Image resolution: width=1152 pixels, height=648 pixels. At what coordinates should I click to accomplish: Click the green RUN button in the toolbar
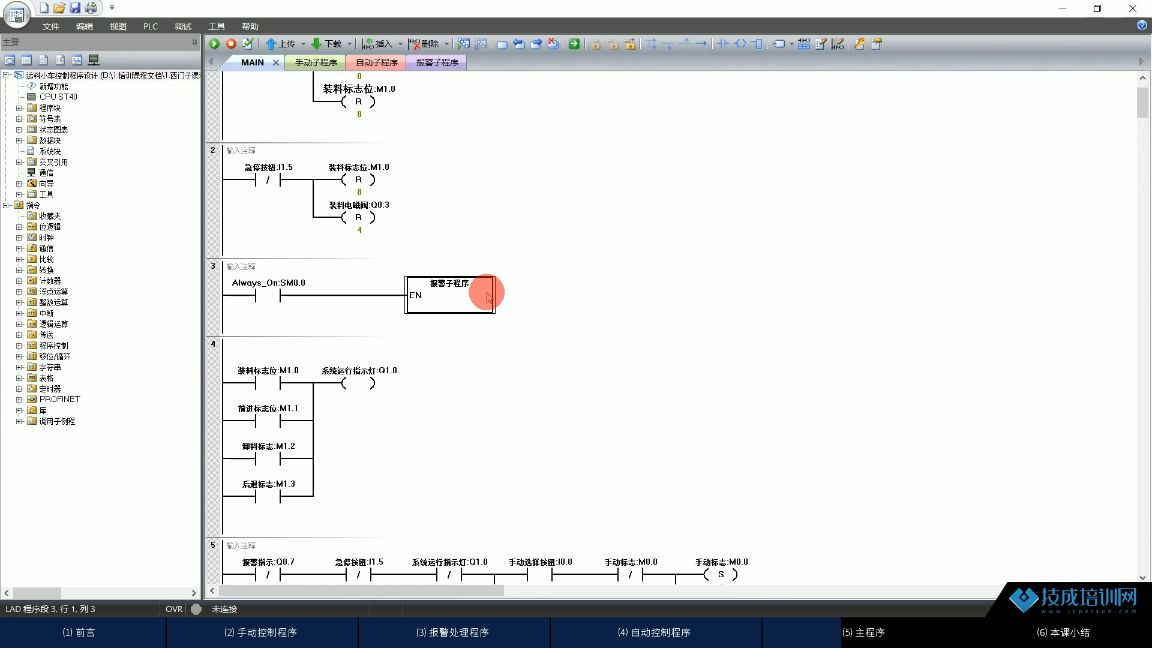point(215,44)
